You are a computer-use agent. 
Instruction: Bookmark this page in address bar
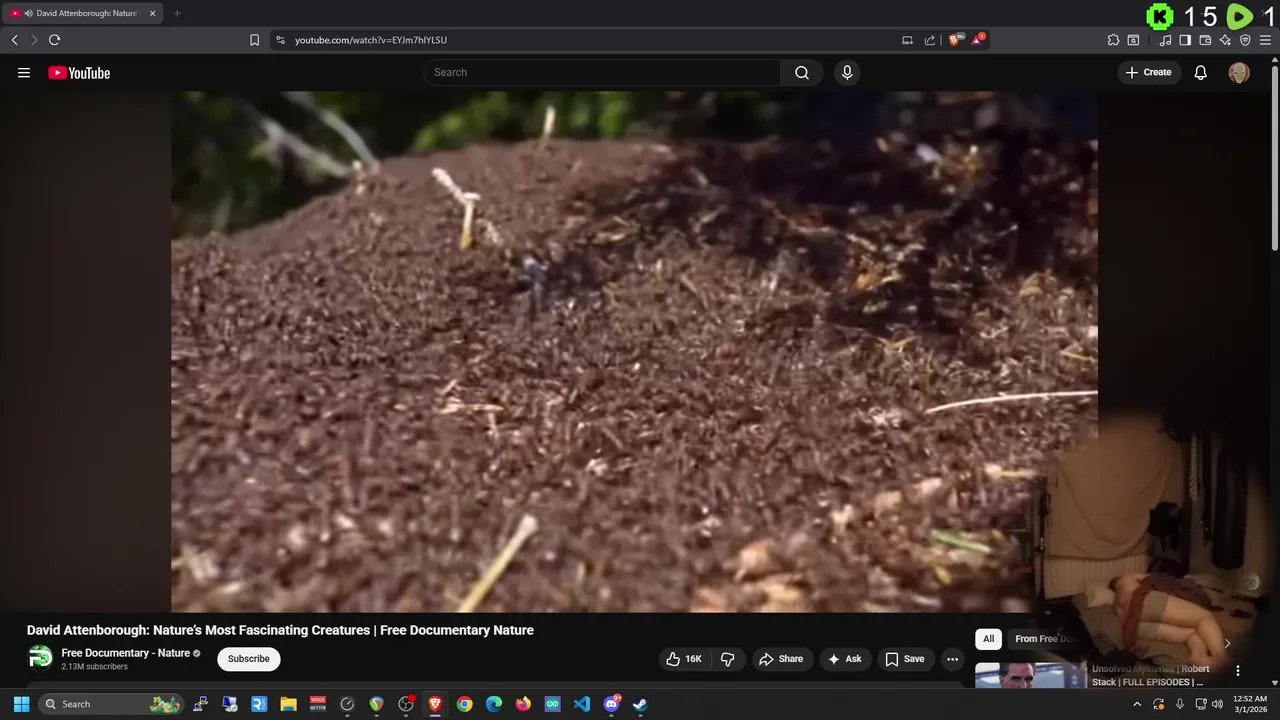(x=254, y=40)
